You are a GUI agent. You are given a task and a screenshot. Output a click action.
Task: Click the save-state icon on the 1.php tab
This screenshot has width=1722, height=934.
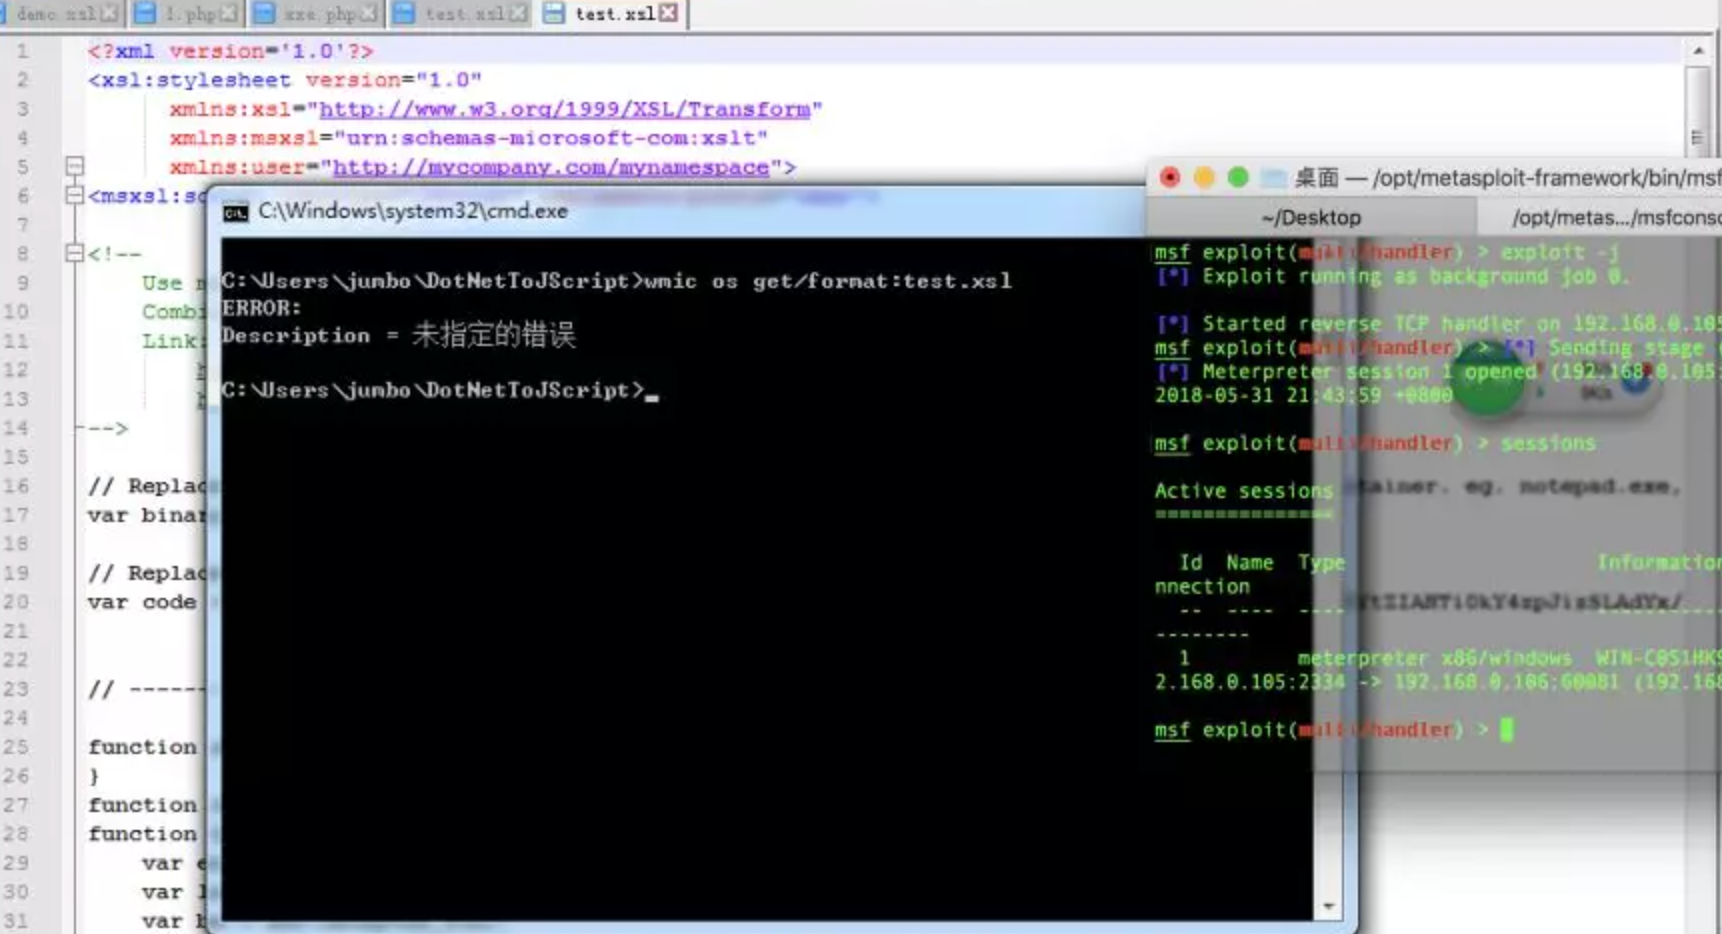145,13
